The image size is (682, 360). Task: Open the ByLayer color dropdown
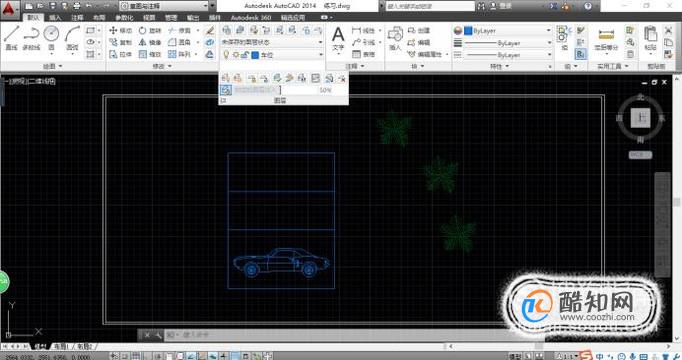pos(508,31)
